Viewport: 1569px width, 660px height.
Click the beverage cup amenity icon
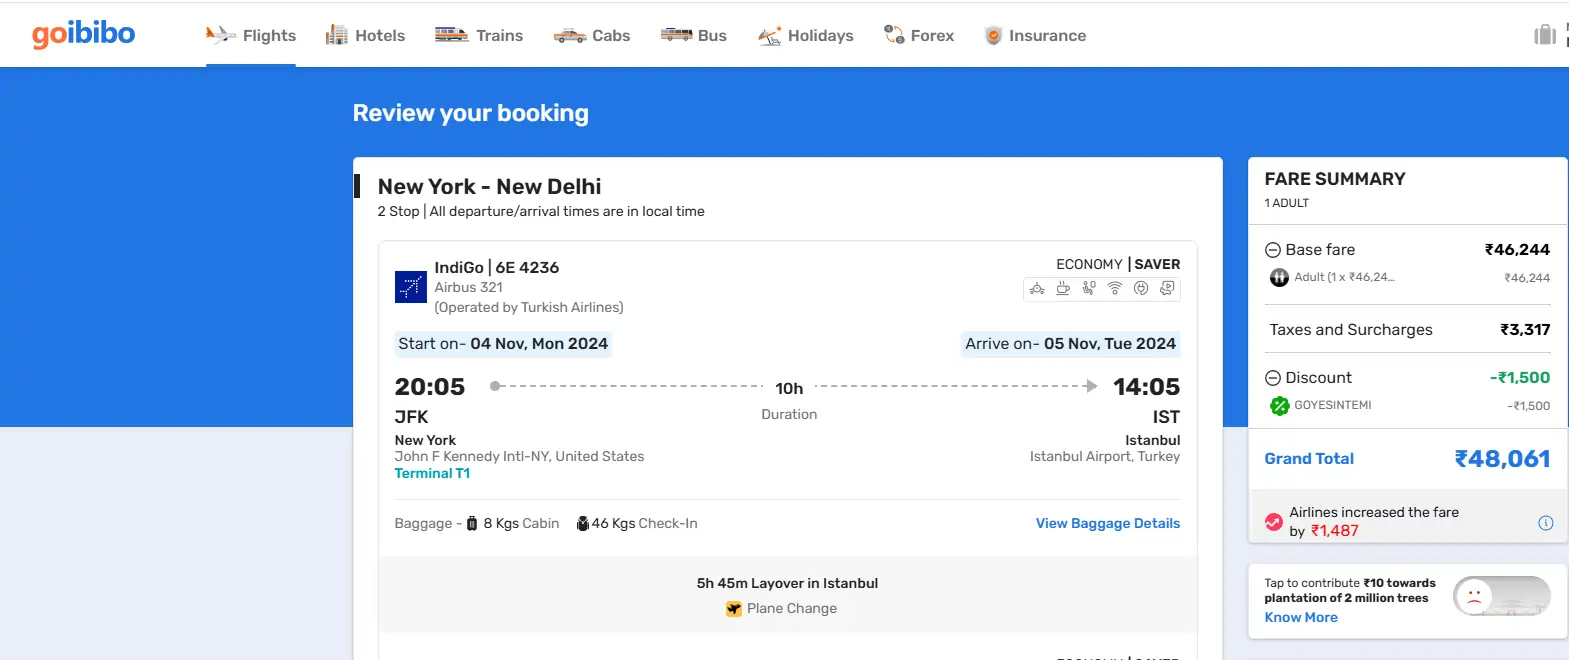point(1062,288)
